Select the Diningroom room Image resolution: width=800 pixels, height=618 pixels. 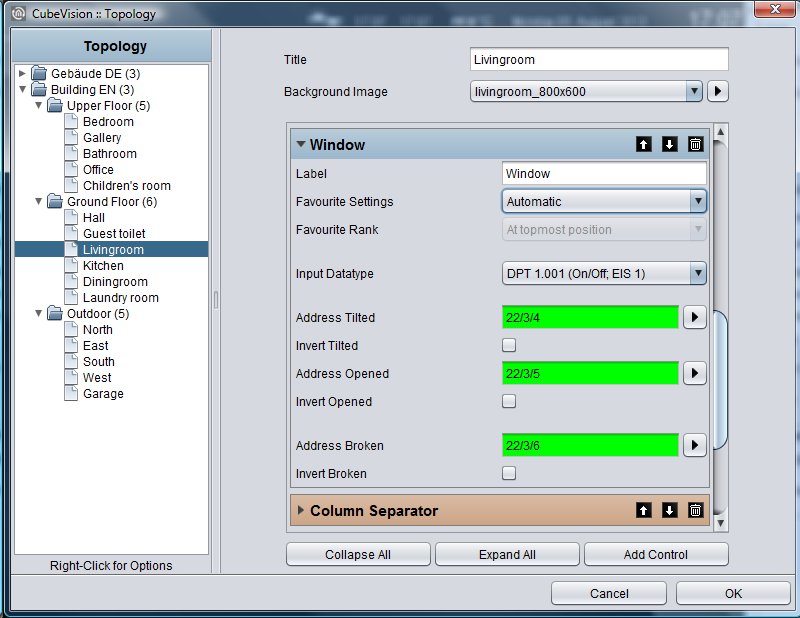(115, 282)
